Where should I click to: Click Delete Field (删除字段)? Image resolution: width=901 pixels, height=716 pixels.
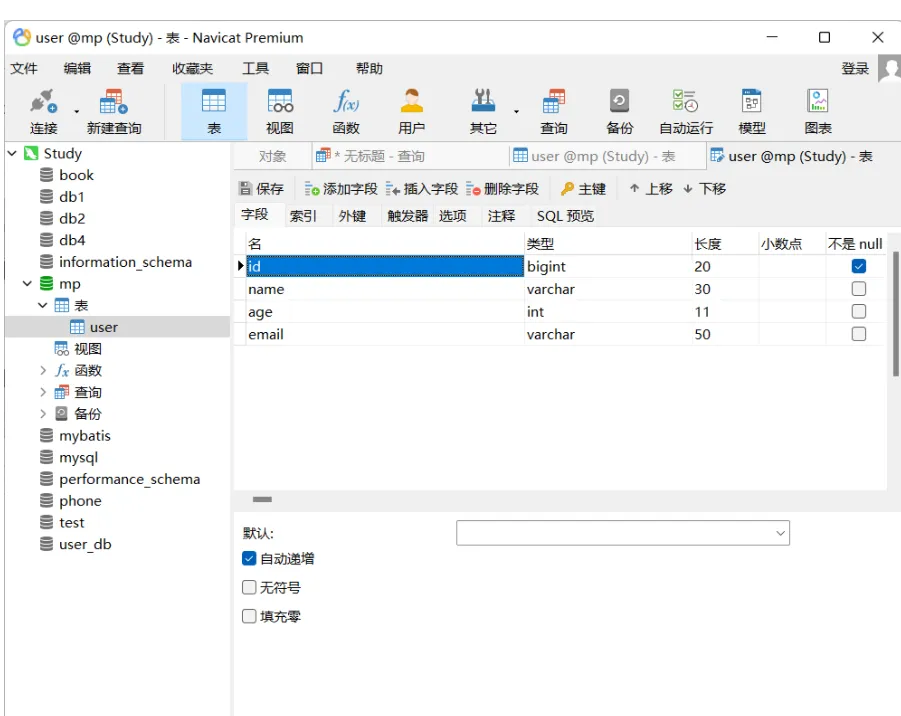coord(502,188)
